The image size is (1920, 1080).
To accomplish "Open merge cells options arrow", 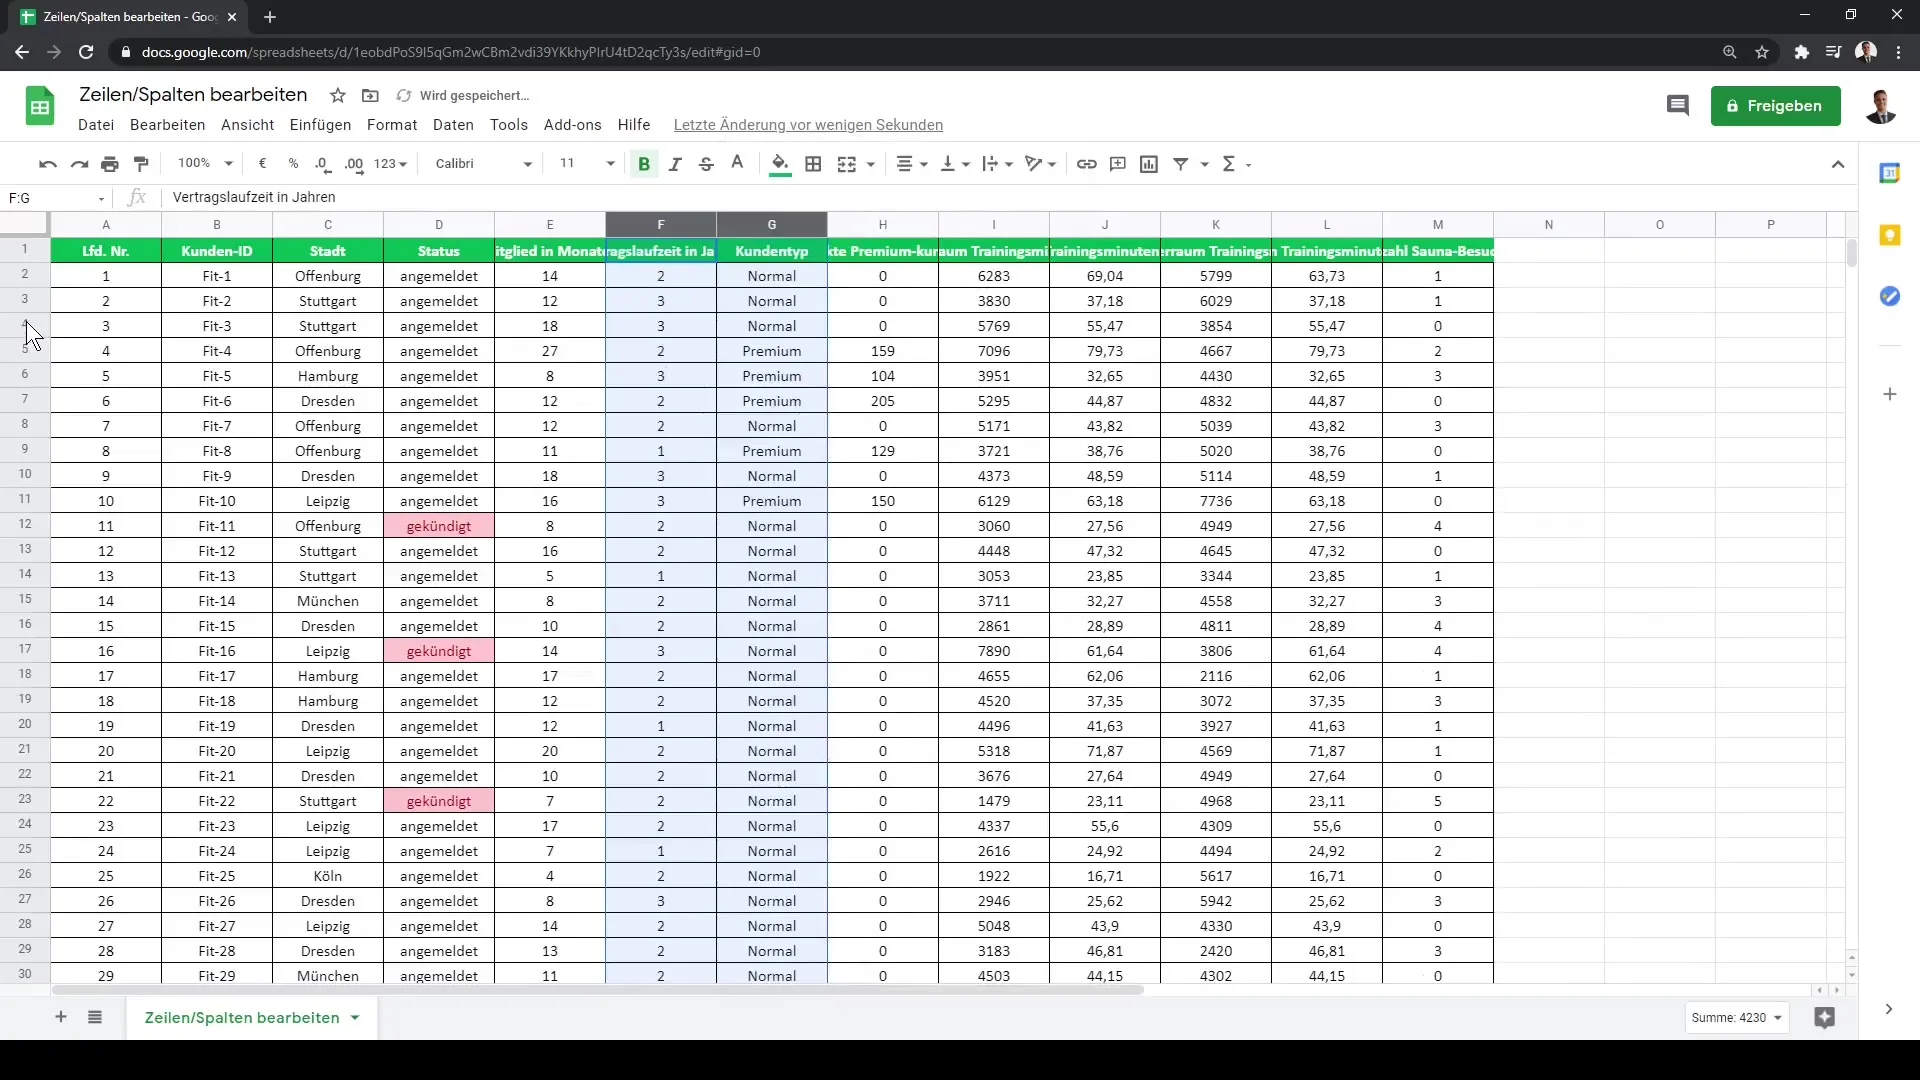I will pos(871,164).
